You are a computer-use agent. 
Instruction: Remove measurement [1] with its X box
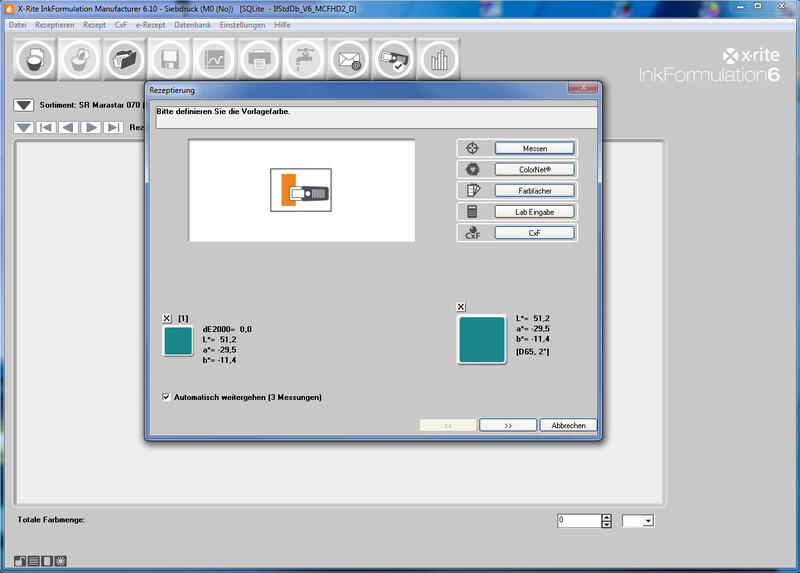click(167, 318)
